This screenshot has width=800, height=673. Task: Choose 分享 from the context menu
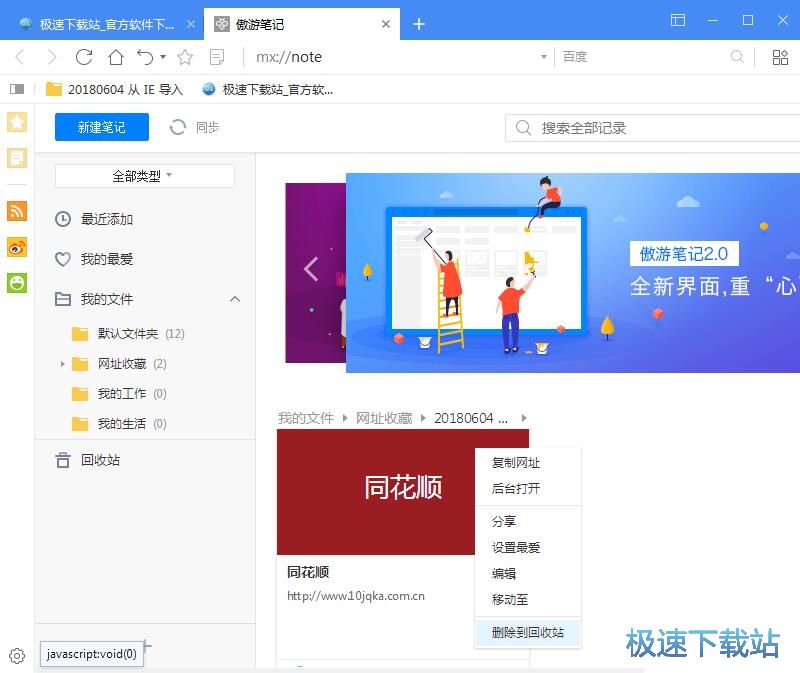[x=528, y=521]
